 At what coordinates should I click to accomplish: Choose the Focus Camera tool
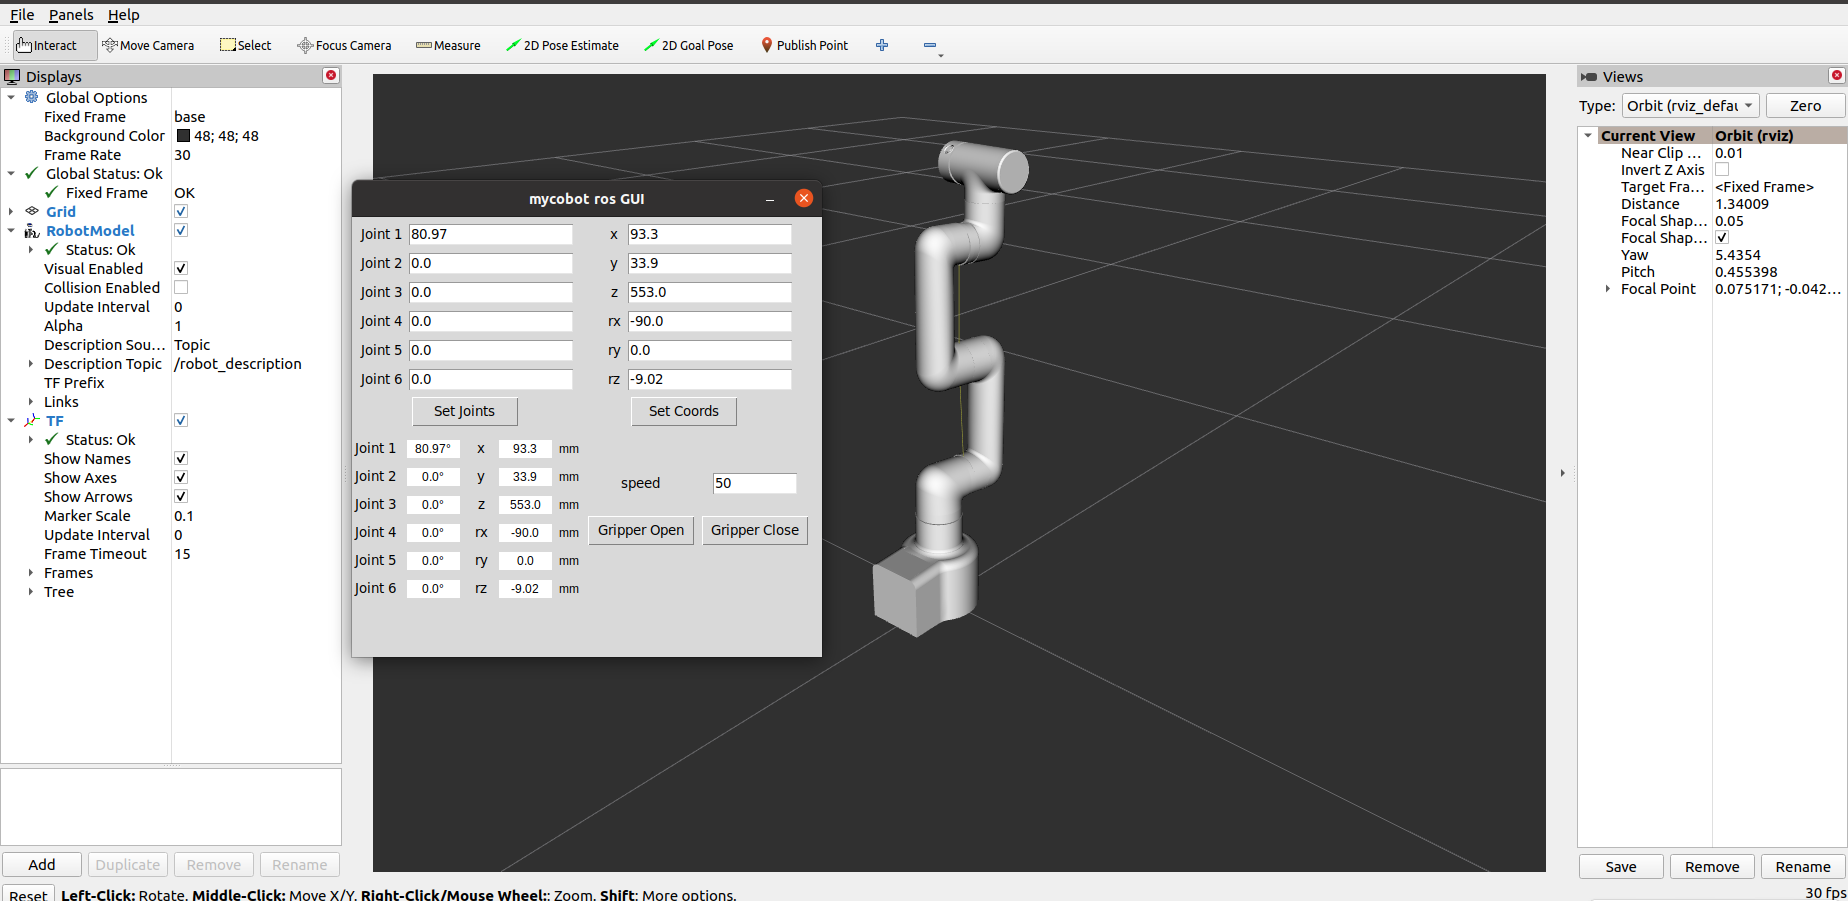point(344,45)
